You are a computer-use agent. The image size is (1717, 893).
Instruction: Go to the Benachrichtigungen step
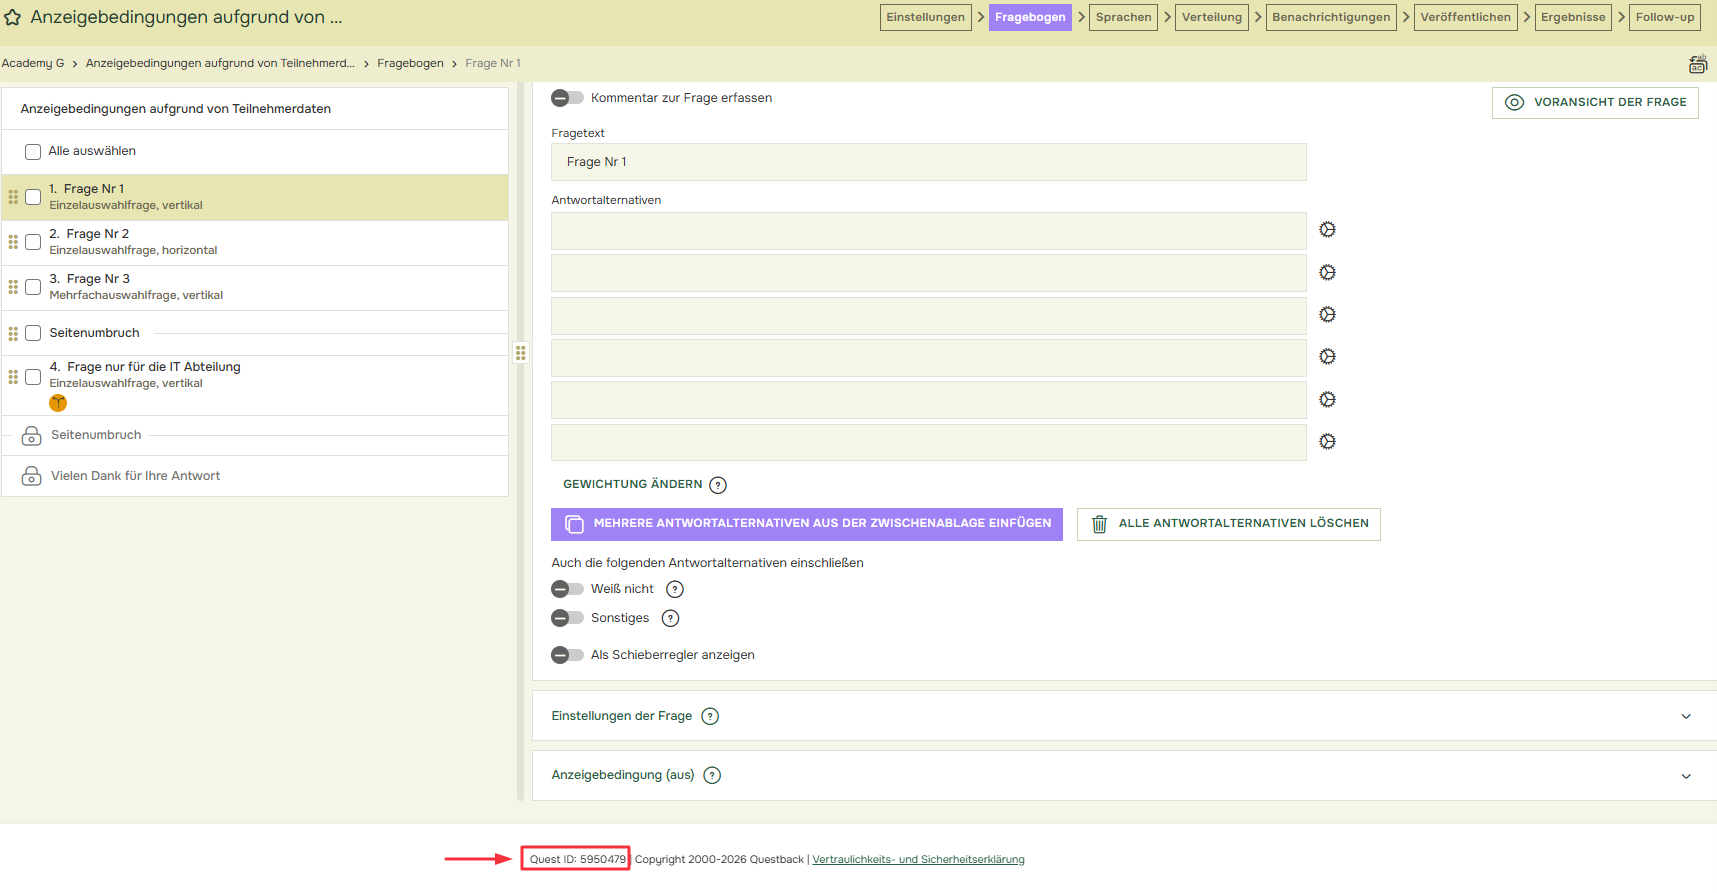tap(1331, 17)
